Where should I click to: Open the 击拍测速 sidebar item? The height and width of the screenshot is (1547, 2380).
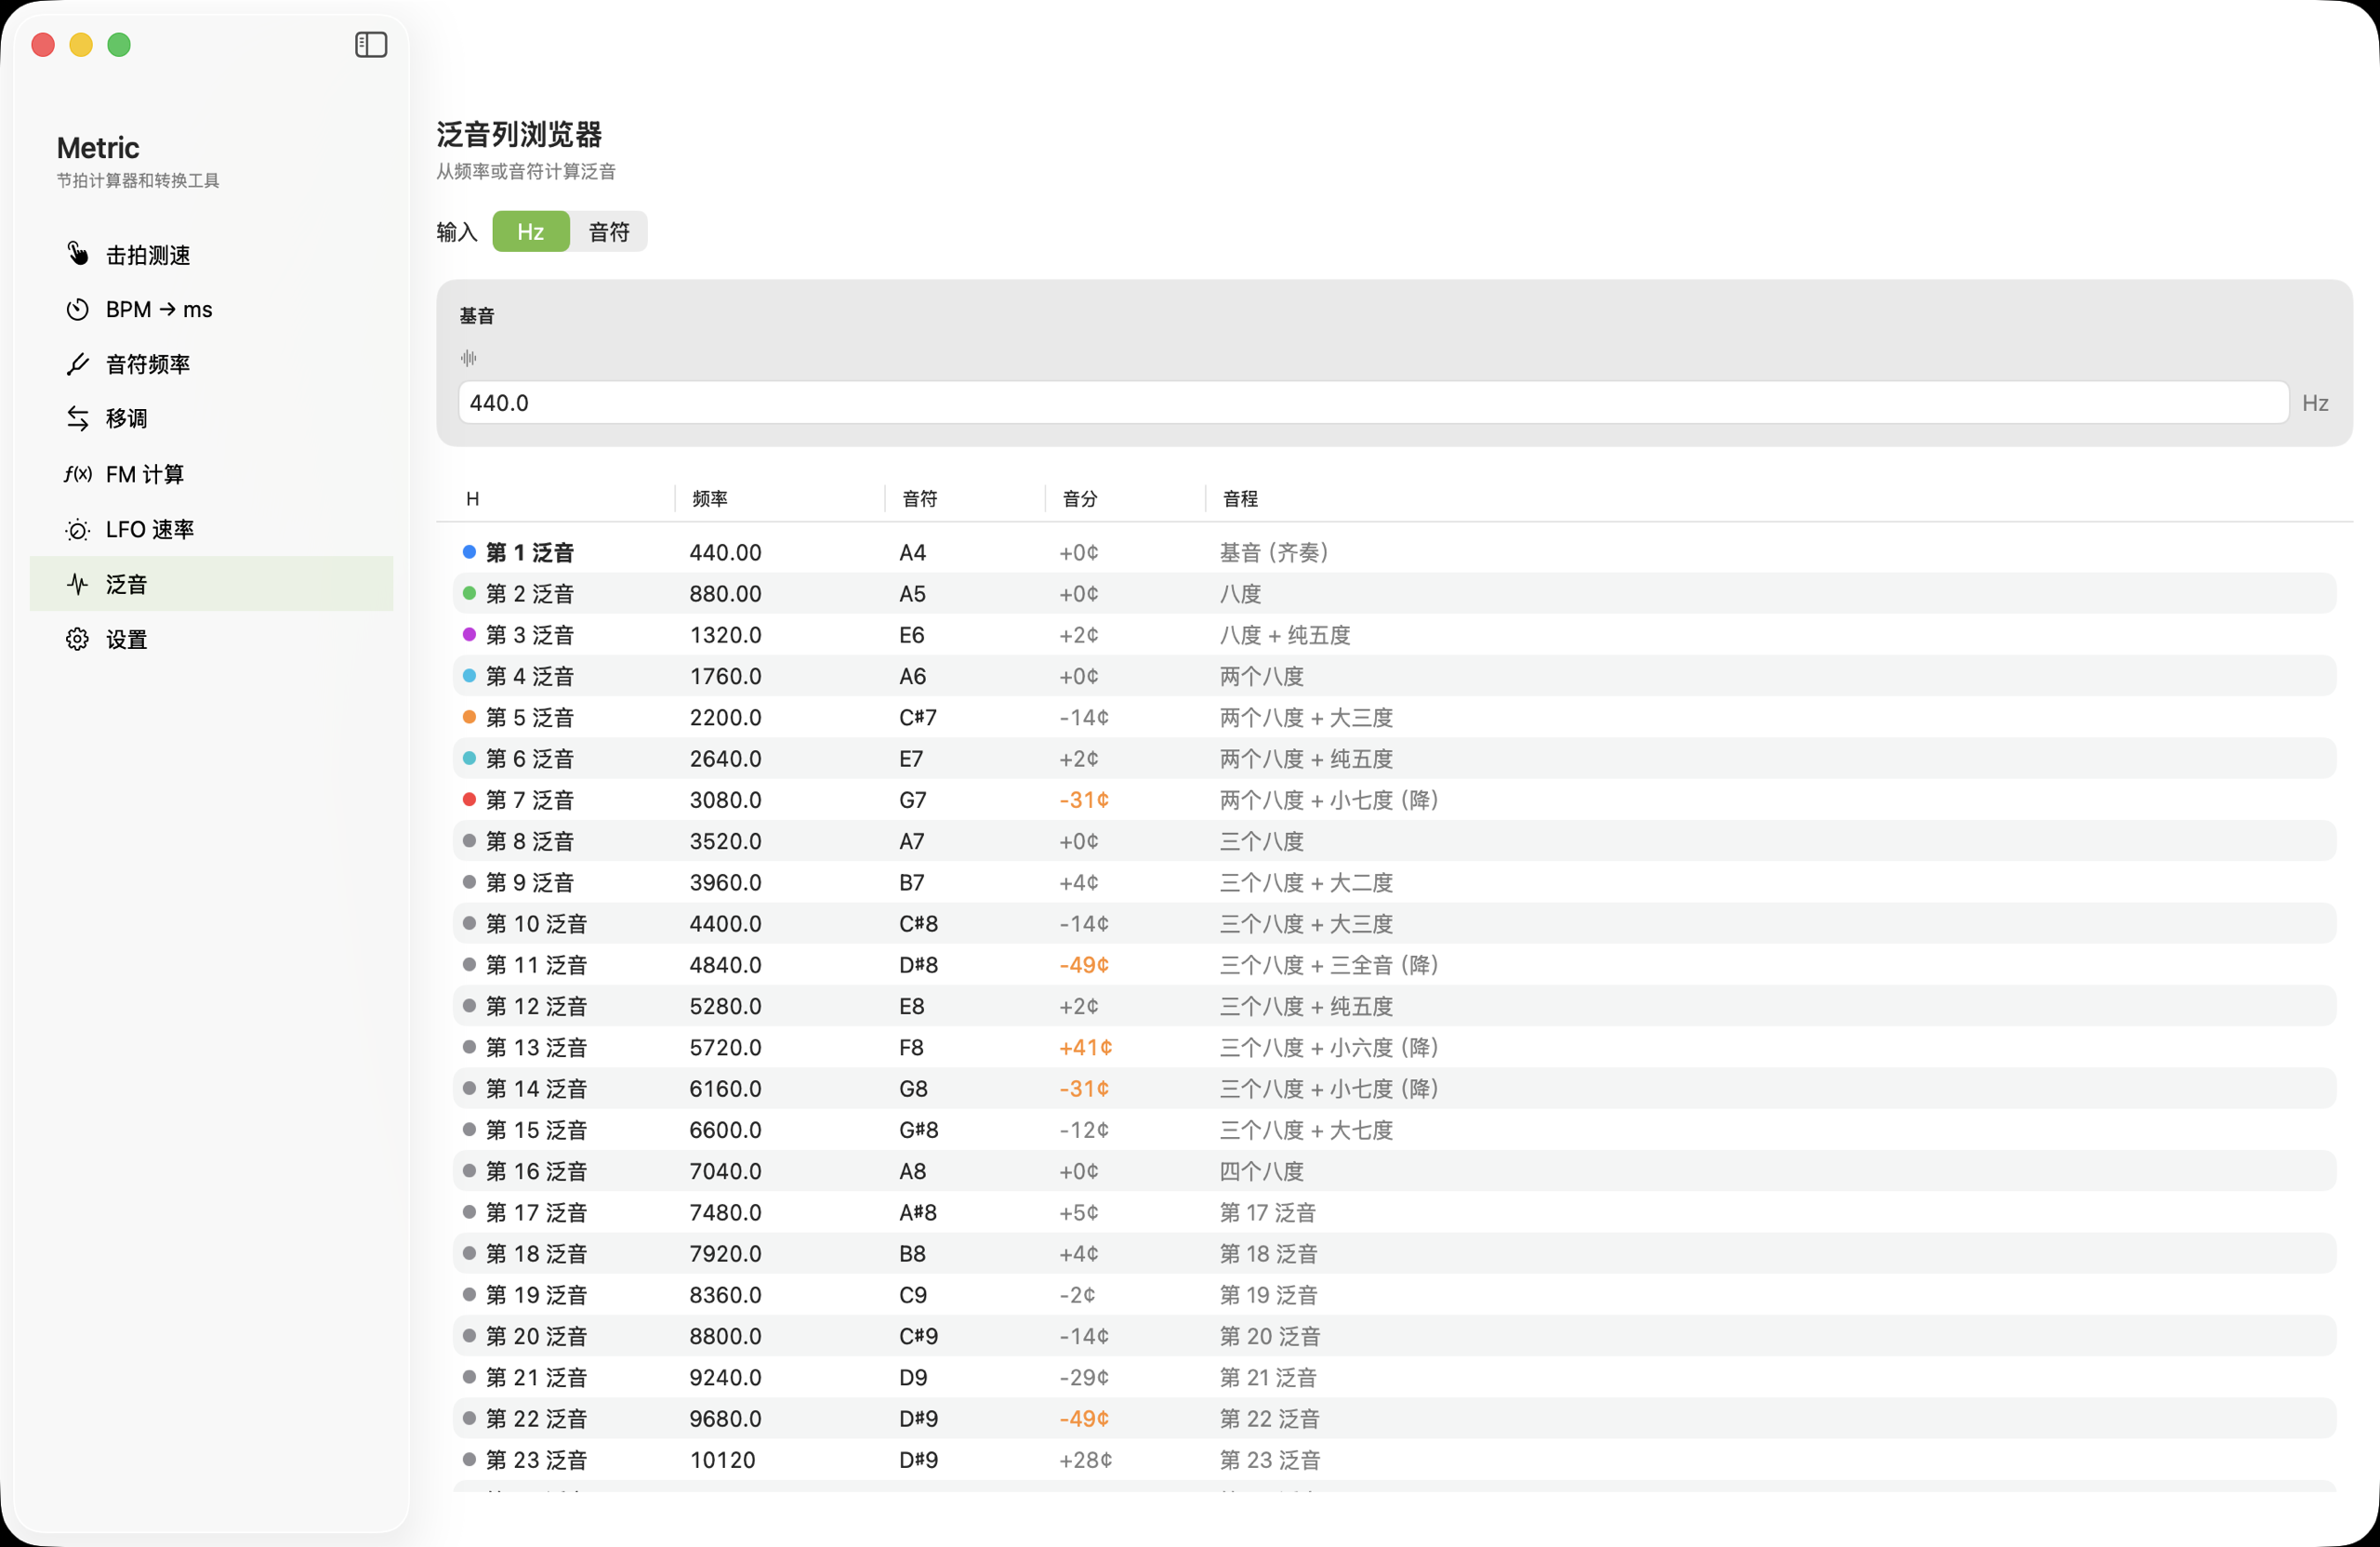click(x=211, y=255)
